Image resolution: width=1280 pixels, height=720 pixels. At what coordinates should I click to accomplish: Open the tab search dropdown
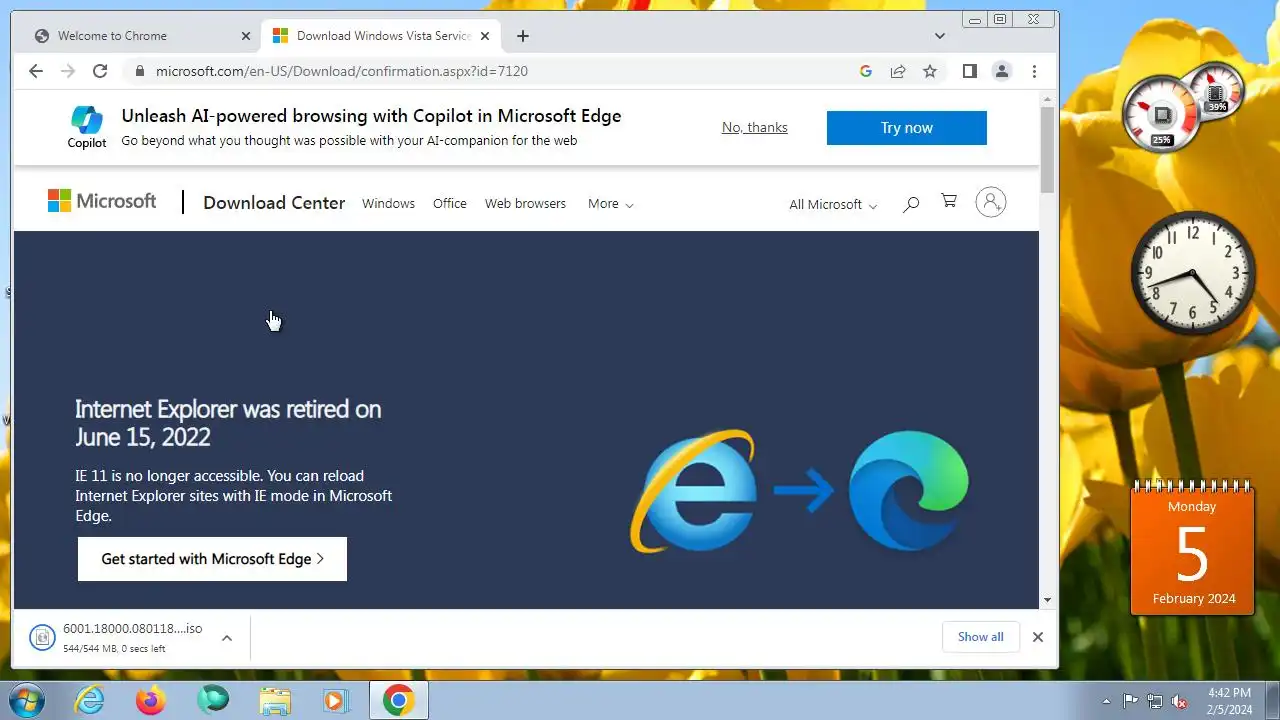click(x=939, y=36)
